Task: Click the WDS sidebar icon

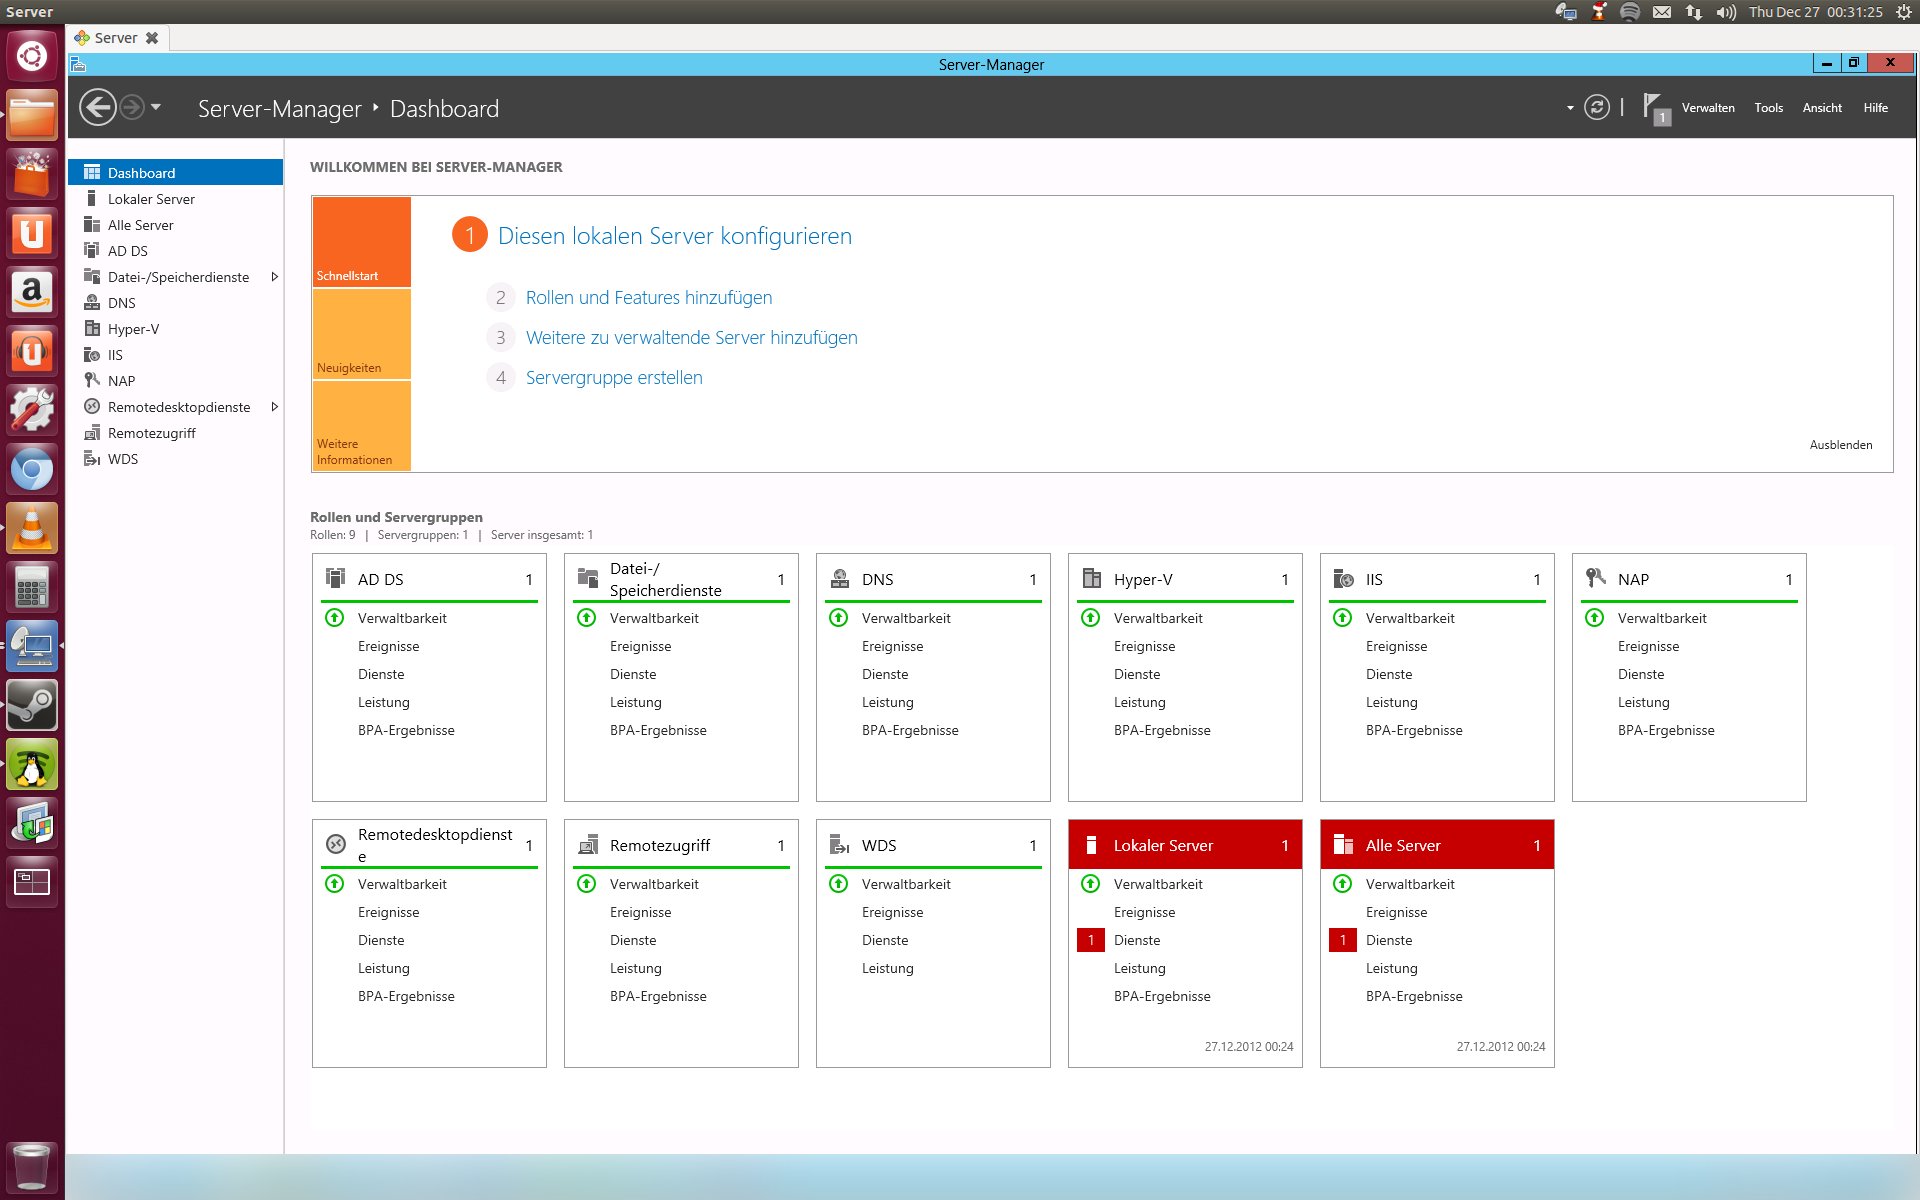Action: tap(92, 459)
